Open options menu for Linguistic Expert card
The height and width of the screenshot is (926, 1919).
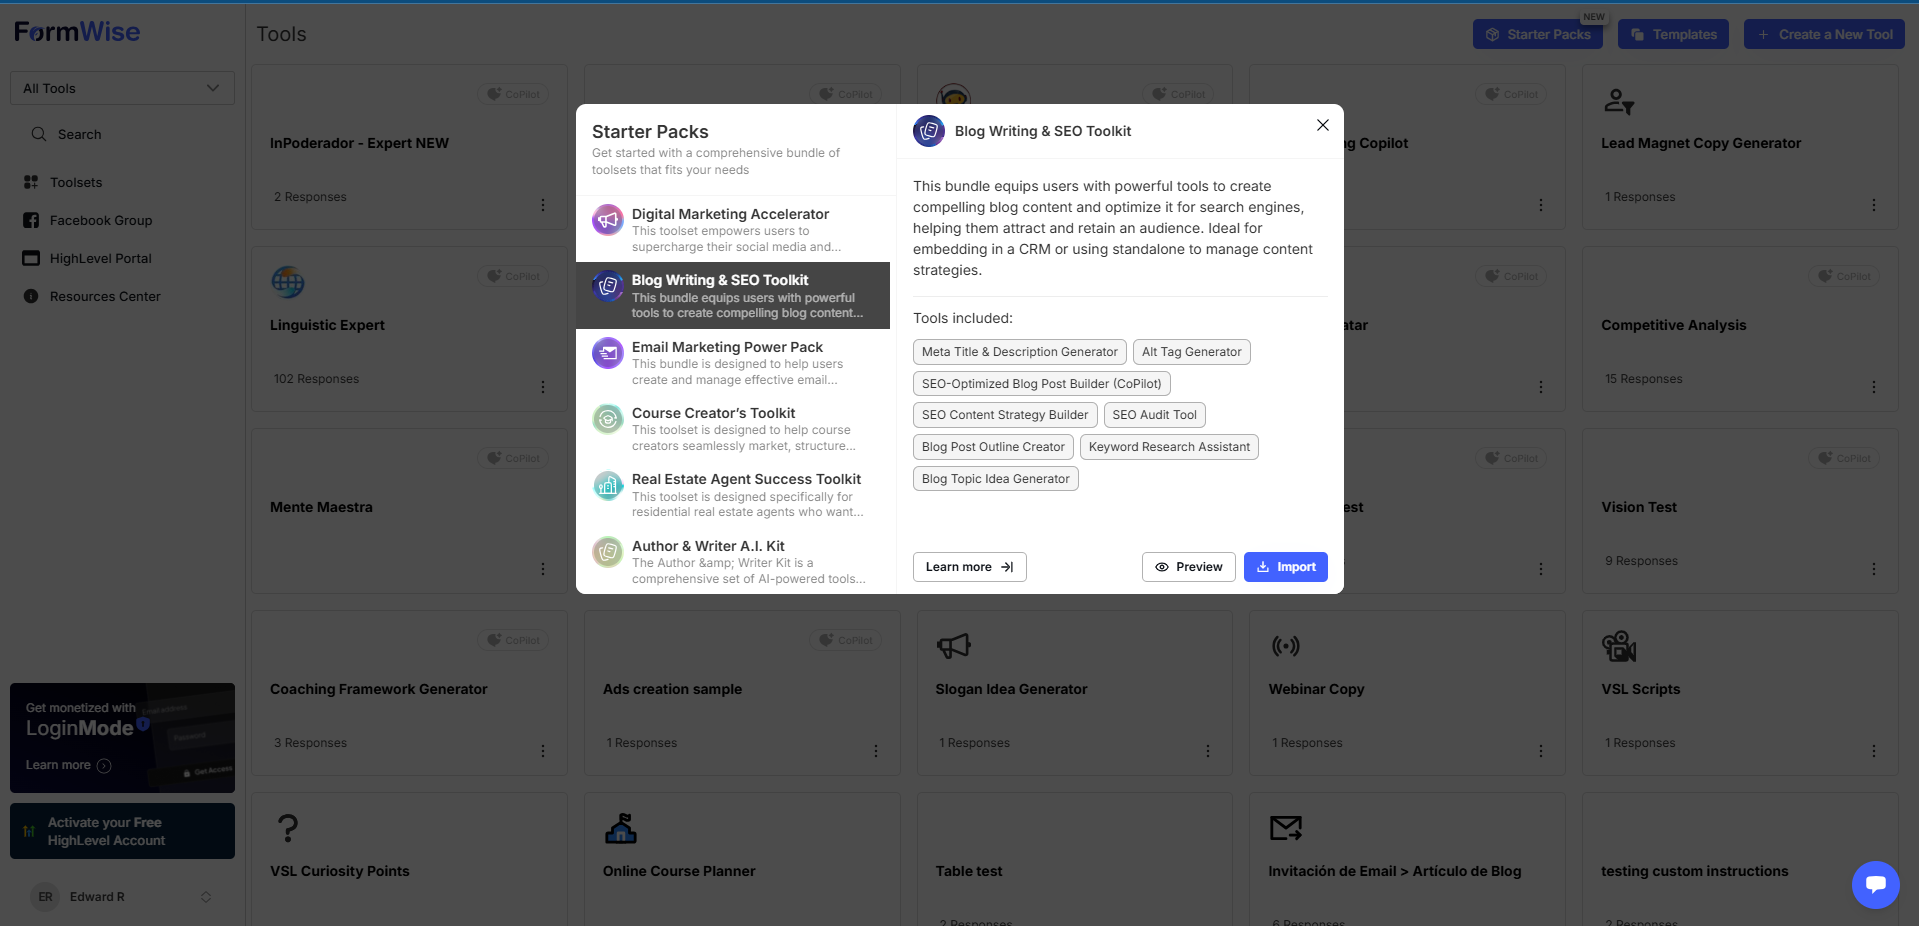click(x=543, y=387)
